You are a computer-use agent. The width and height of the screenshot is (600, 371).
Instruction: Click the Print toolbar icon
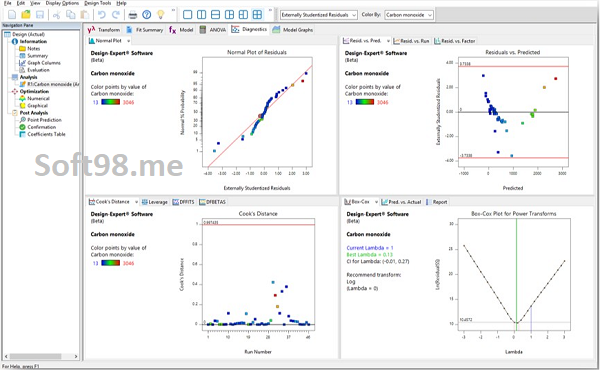point(132,15)
